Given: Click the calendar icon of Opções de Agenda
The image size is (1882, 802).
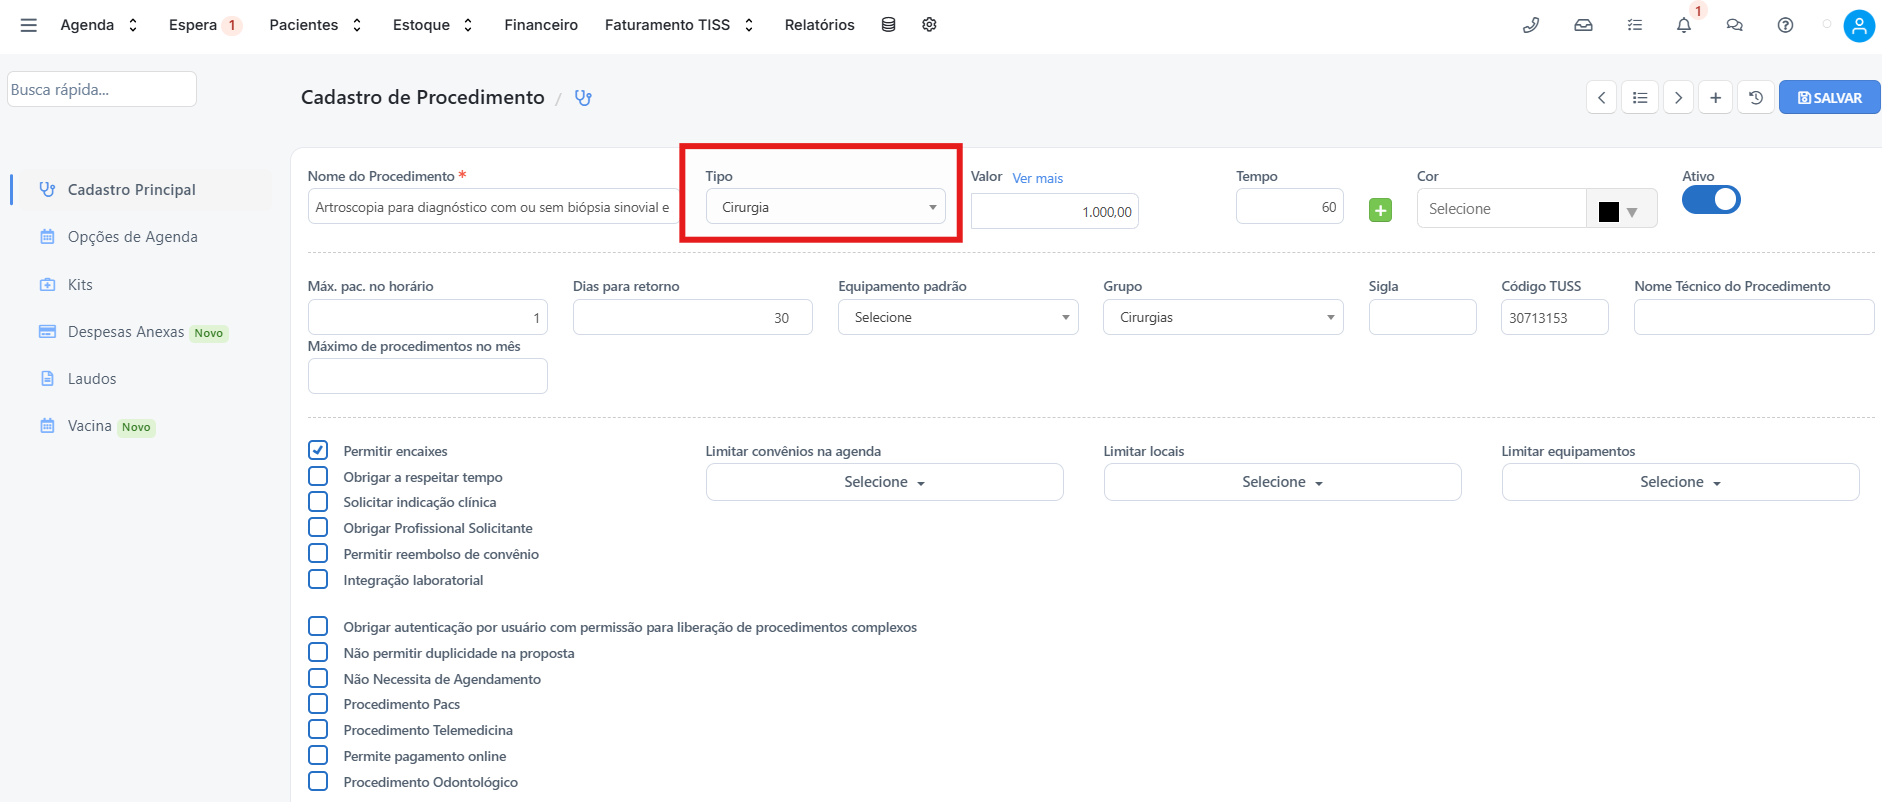Looking at the screenshot, I should [x=47, y=237].
